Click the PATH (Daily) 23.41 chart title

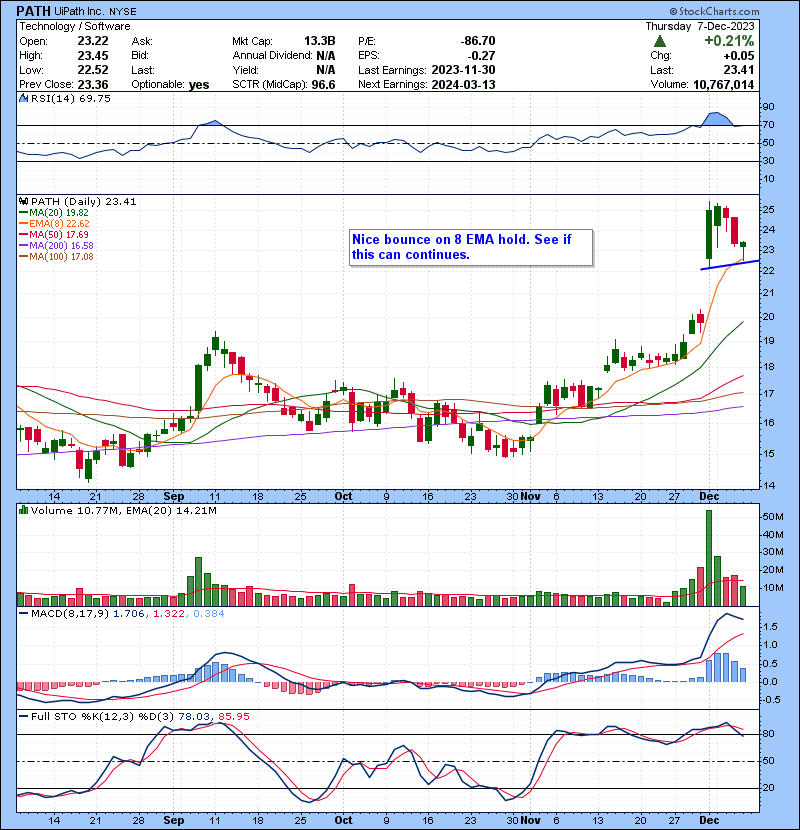[84, 202]
